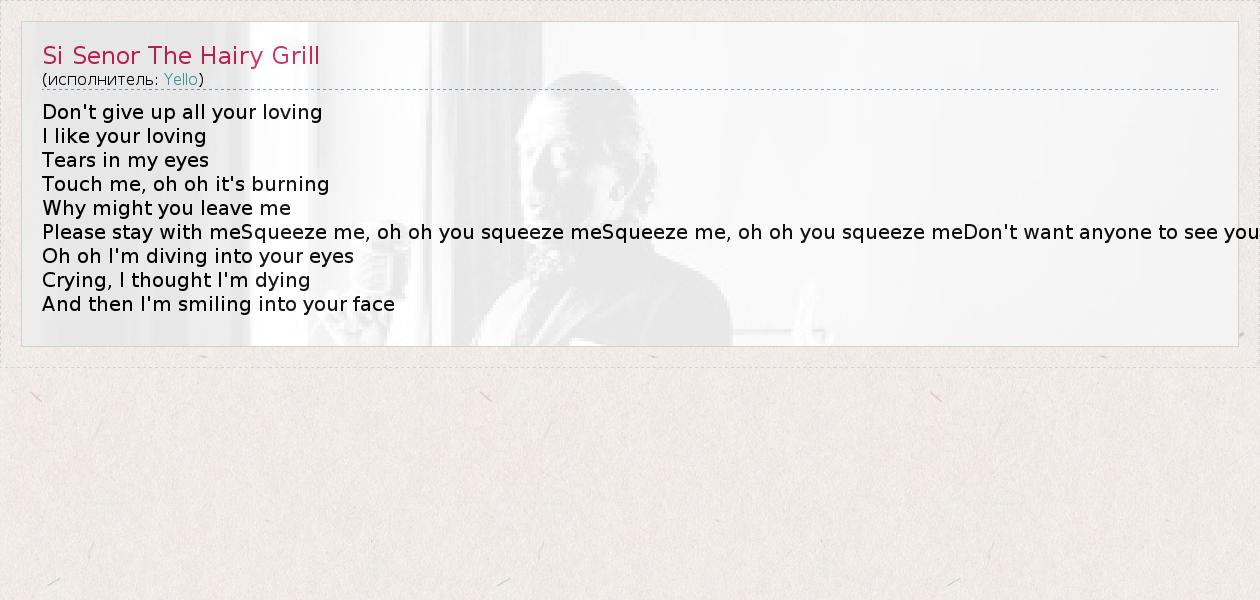Click the line Crying, I thought I'm dying
Viewport: 1260px width, 600px height.
[x=176, y=280]
